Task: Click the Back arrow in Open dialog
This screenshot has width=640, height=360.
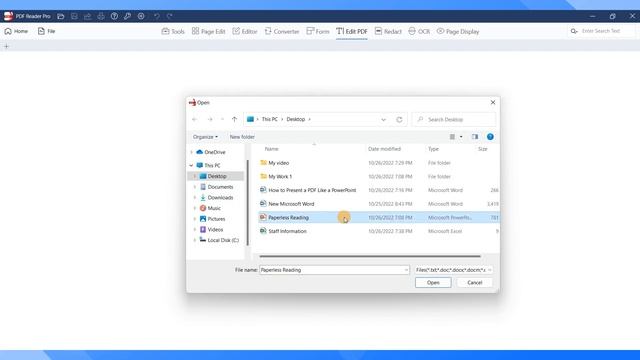Action: [195, 119]
